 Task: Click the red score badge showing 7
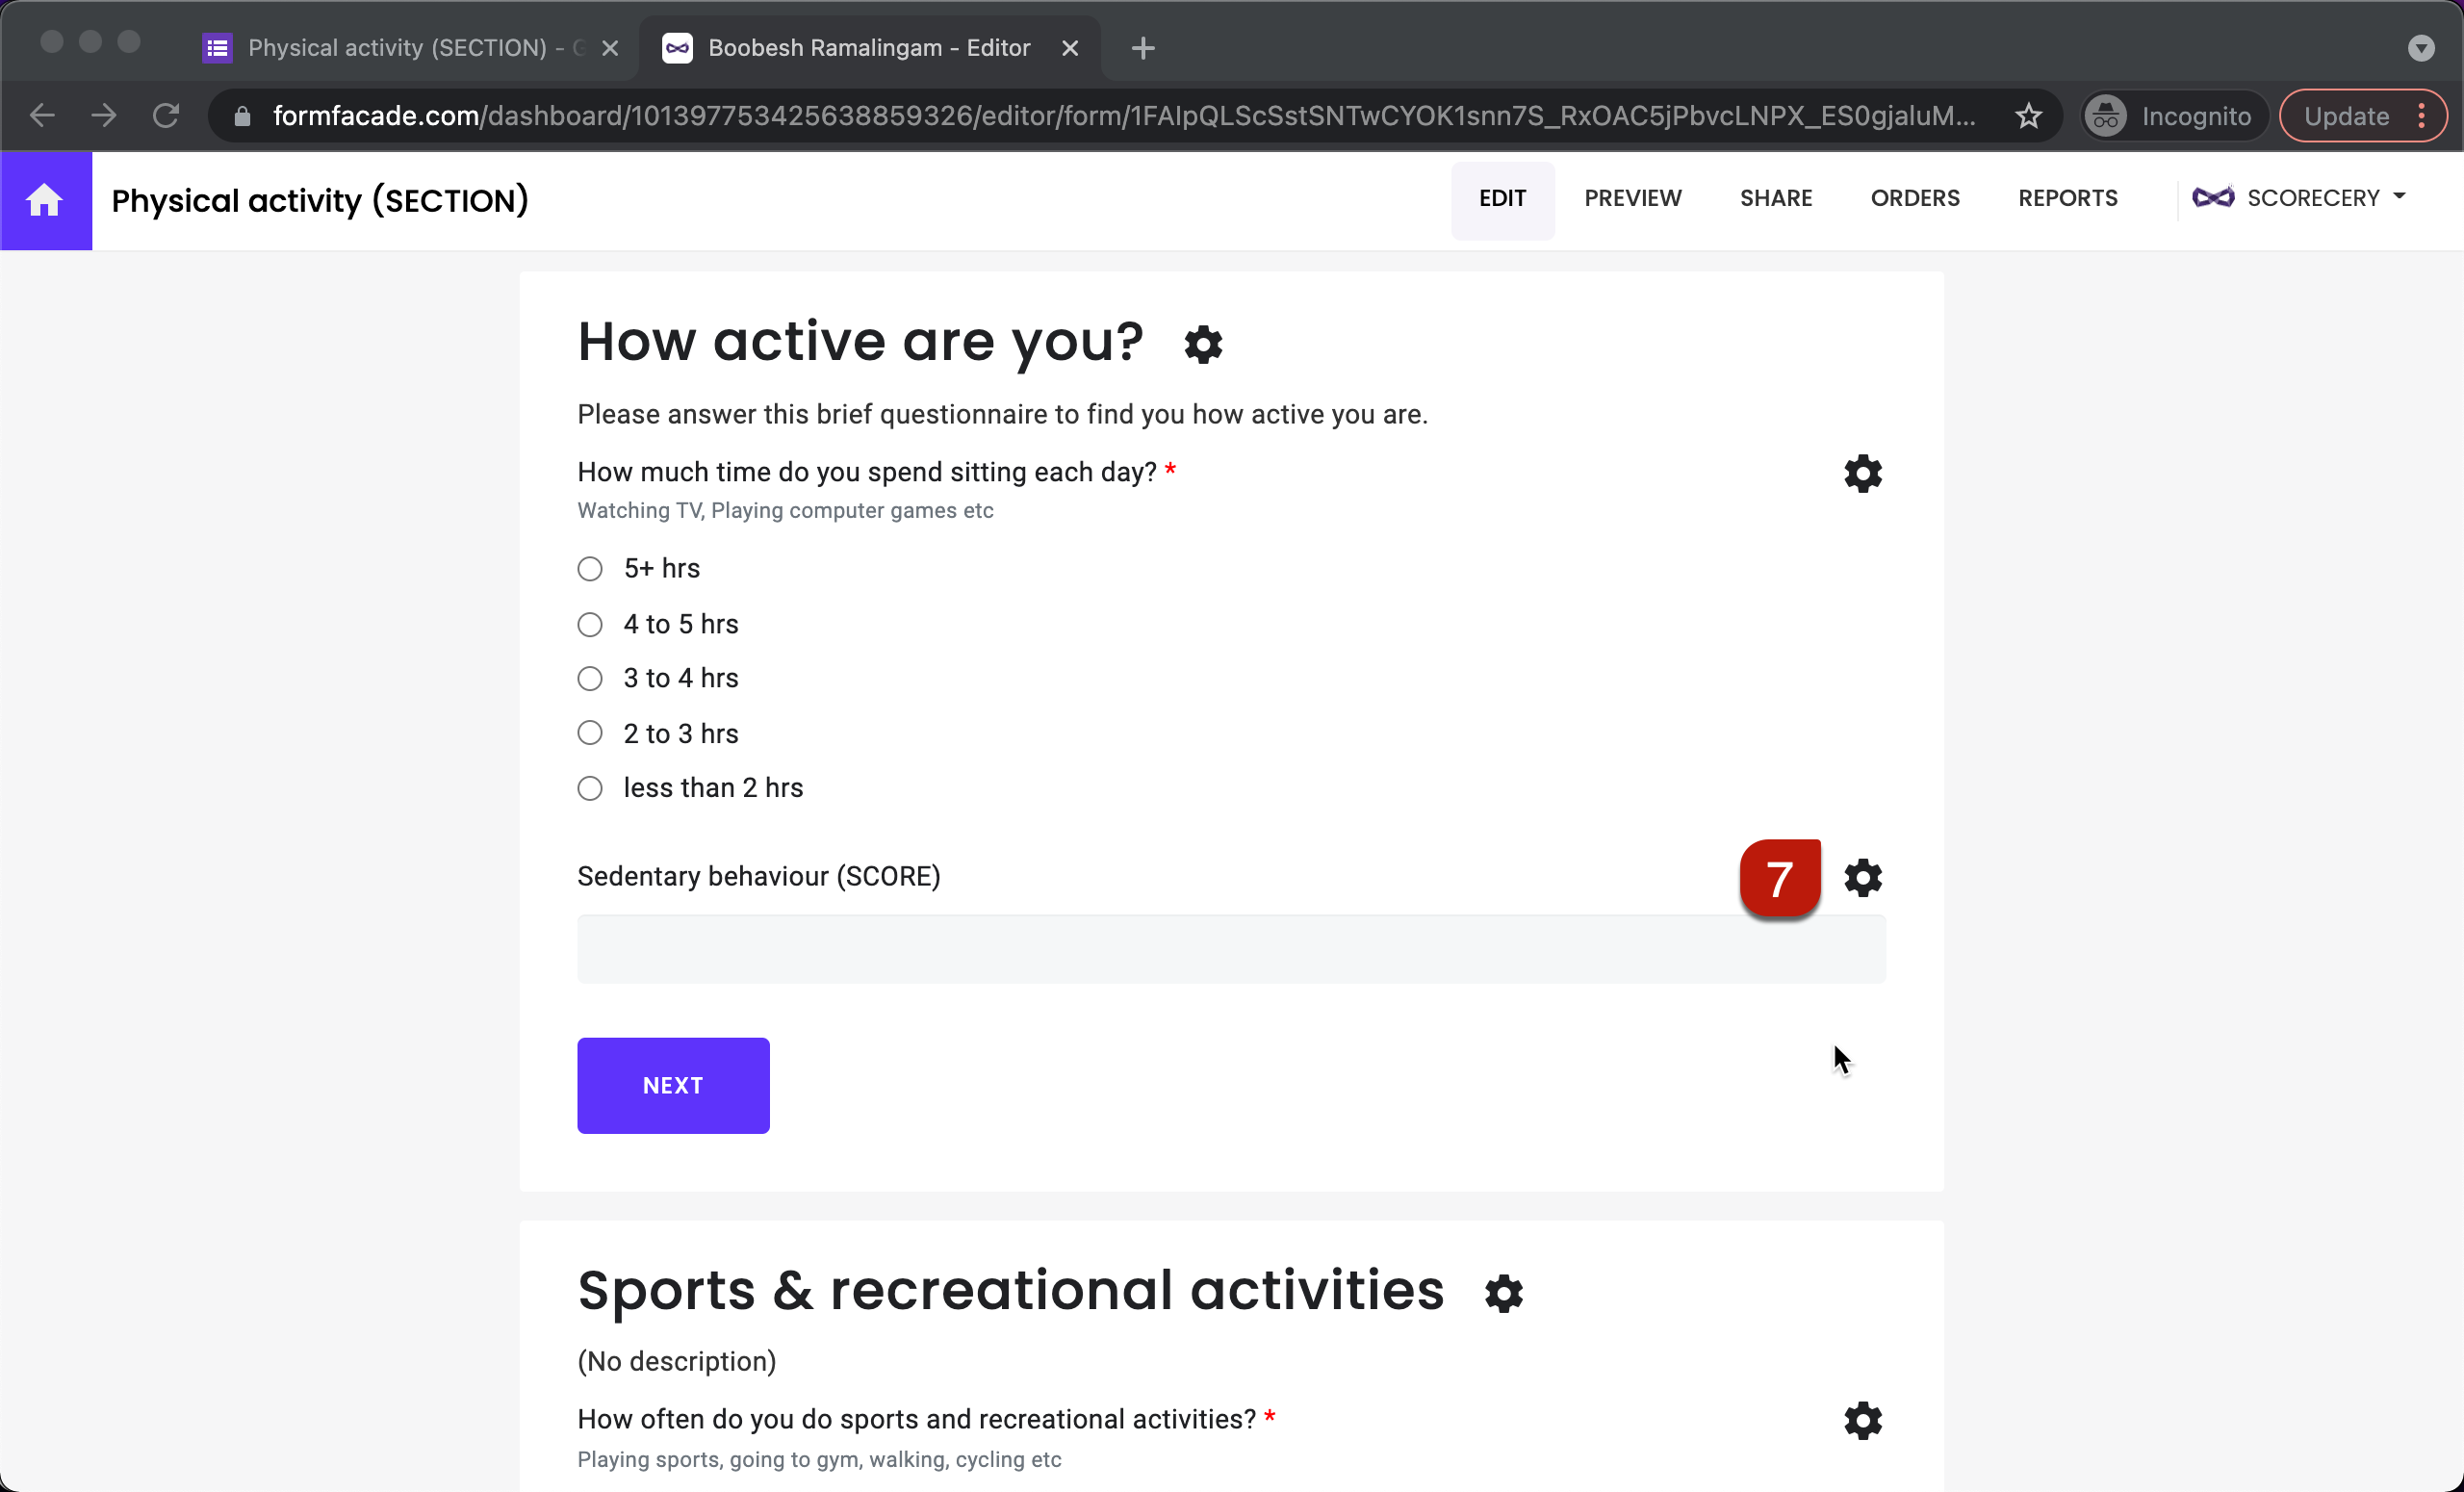click(1780, 878)
